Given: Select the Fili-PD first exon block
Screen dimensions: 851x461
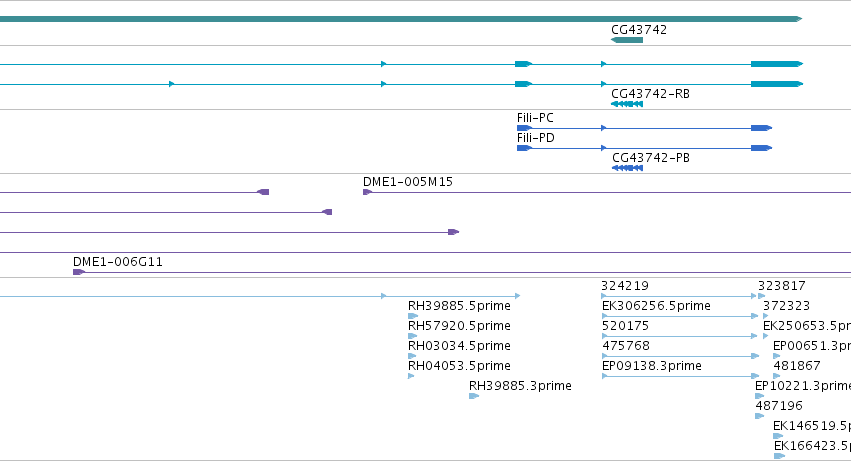Looking at the screenshot, I should tap(524, 148).
